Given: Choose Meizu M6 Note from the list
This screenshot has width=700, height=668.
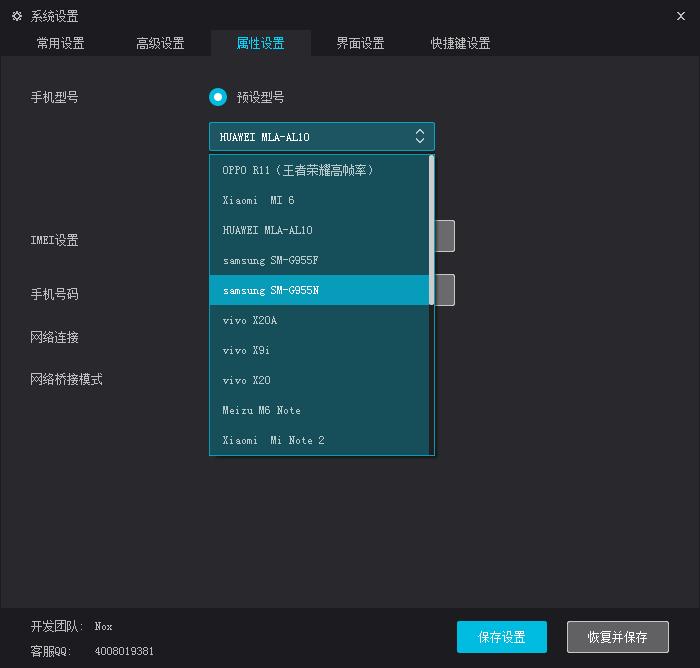Looking at the screenshot, I should point(319,410).
